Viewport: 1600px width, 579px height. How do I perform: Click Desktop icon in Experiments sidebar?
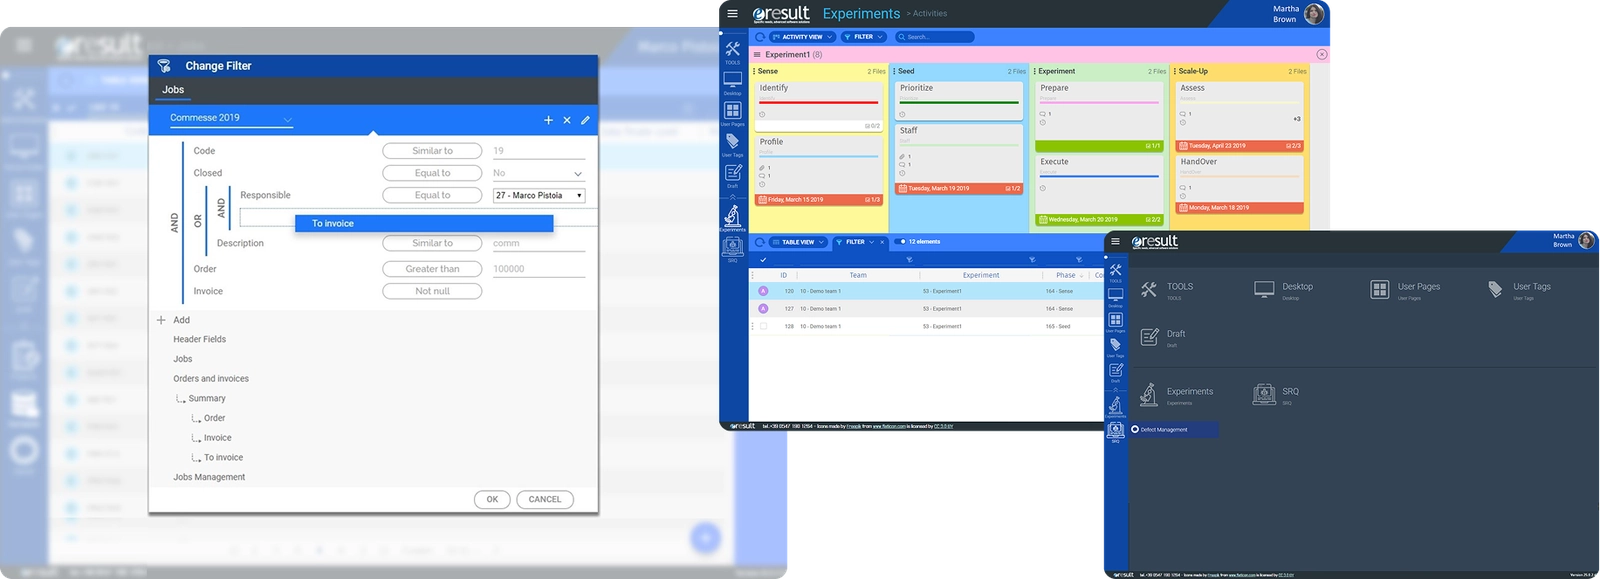(x=733, y=81)
